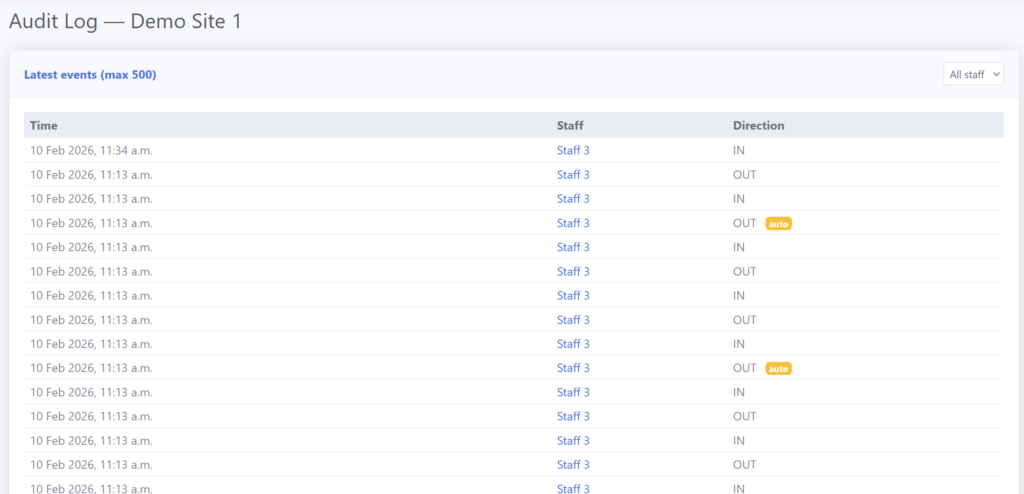
Task: Open Staff 3 link beside the second auto badge
Action: [x=573, y=369]
